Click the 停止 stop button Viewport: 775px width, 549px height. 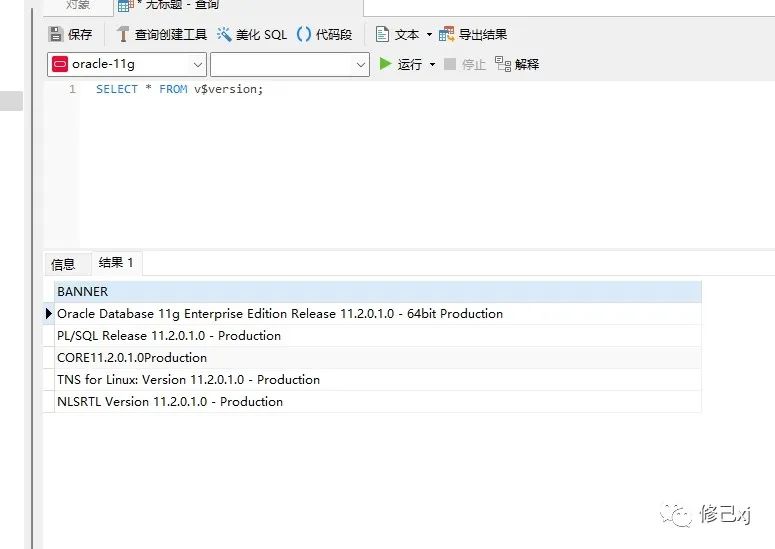[465, 64]
